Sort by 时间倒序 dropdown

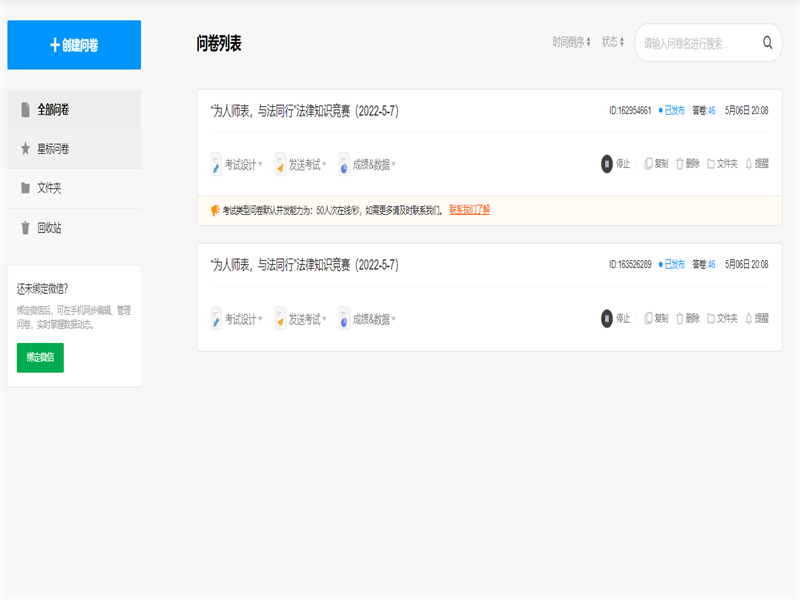pos(571,42)
